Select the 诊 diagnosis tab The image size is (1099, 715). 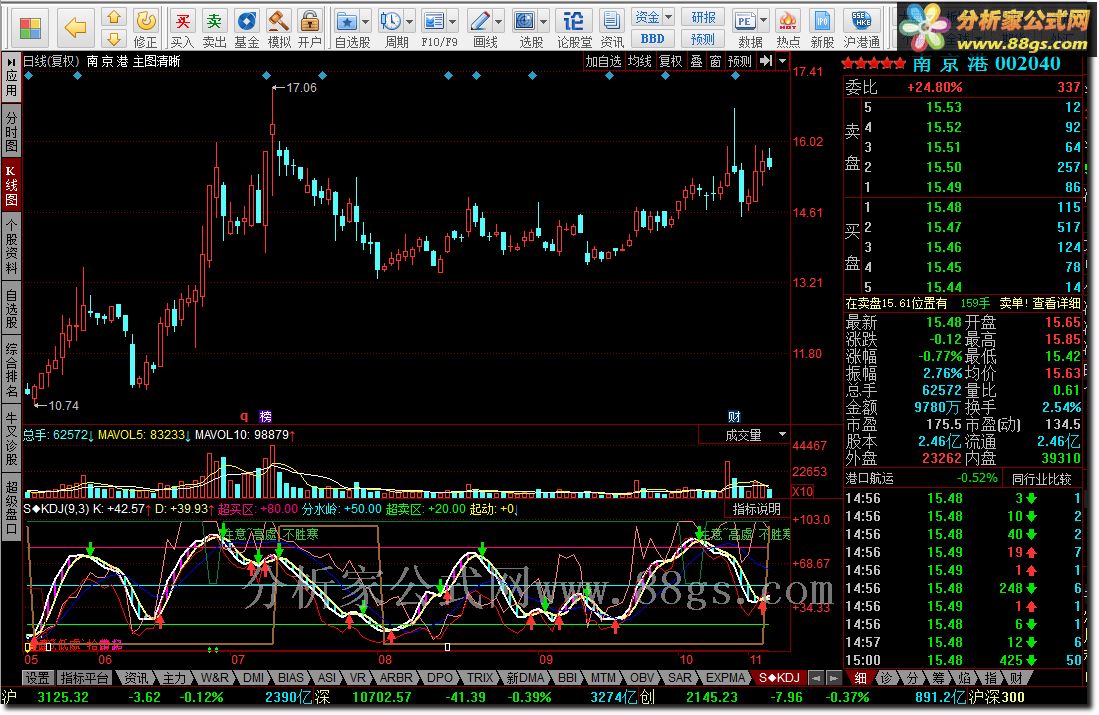click(887, 678)
